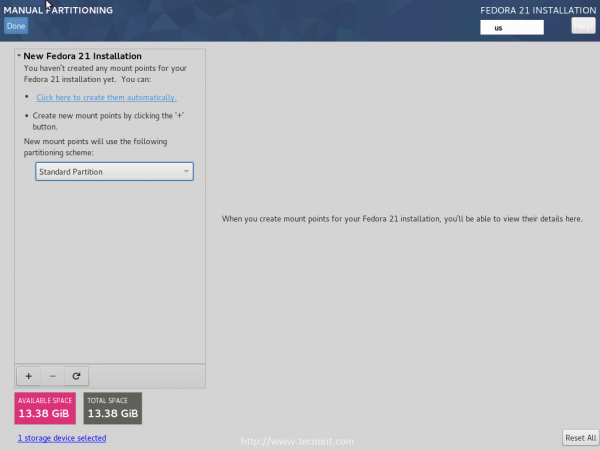
Task: Click the MANUAL PARTITIONING heading
Action: click(58, 10)
